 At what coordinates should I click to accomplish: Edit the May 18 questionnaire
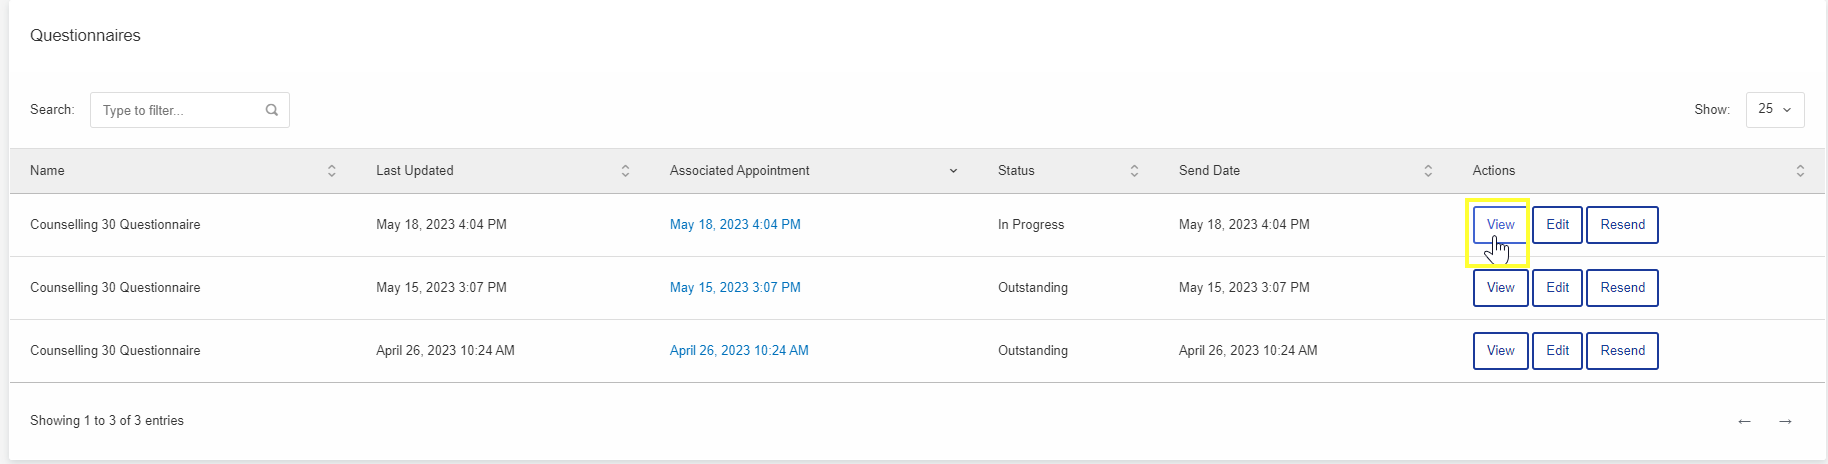tap(1557, 225)
